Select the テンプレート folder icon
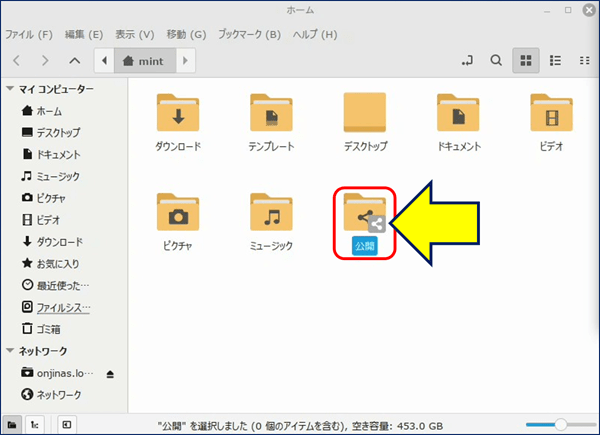The height and width of the screenshot is (435, 600). 271,113
